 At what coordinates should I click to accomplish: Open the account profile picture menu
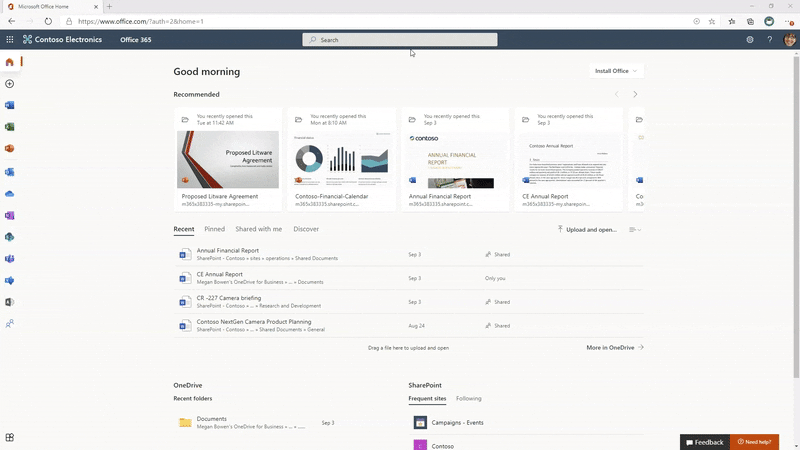coord(789,39)
